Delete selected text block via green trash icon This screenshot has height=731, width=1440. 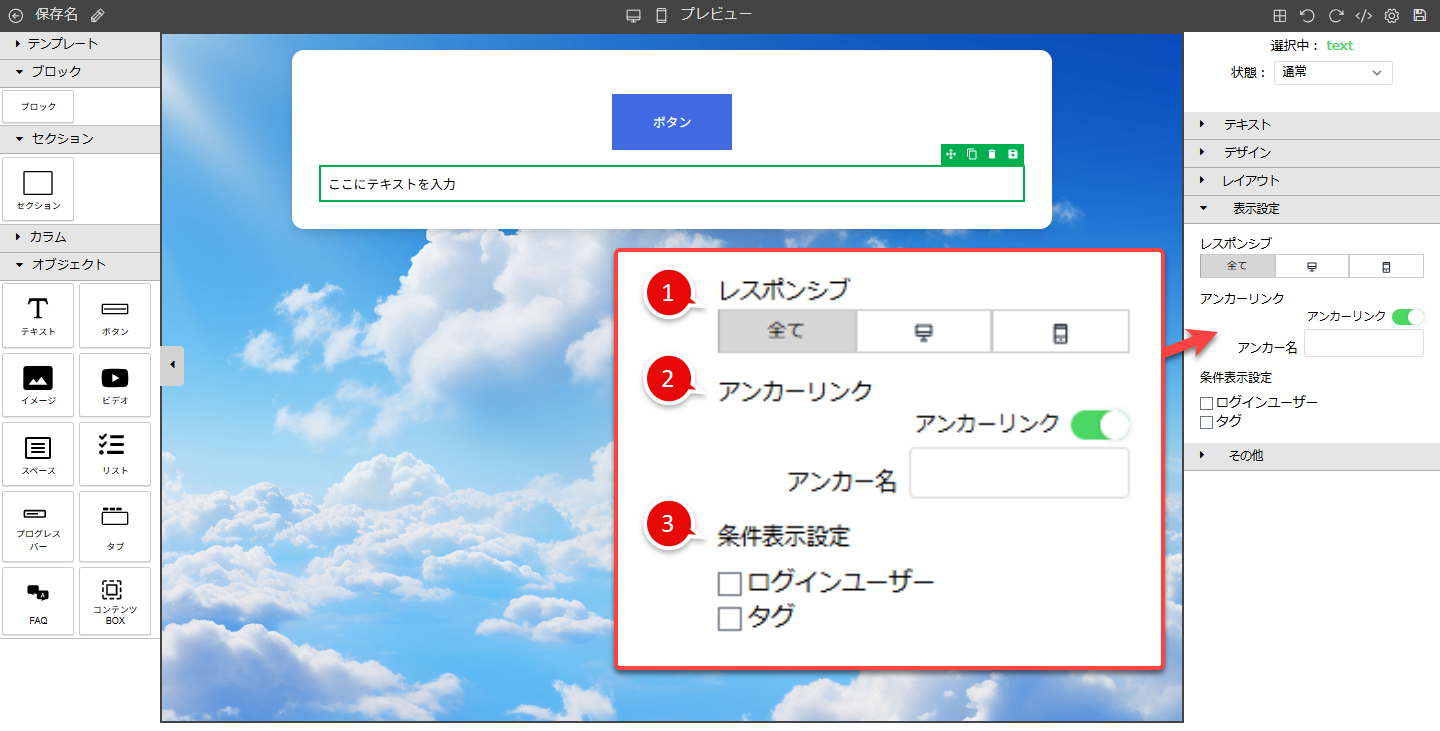[992, 154]
